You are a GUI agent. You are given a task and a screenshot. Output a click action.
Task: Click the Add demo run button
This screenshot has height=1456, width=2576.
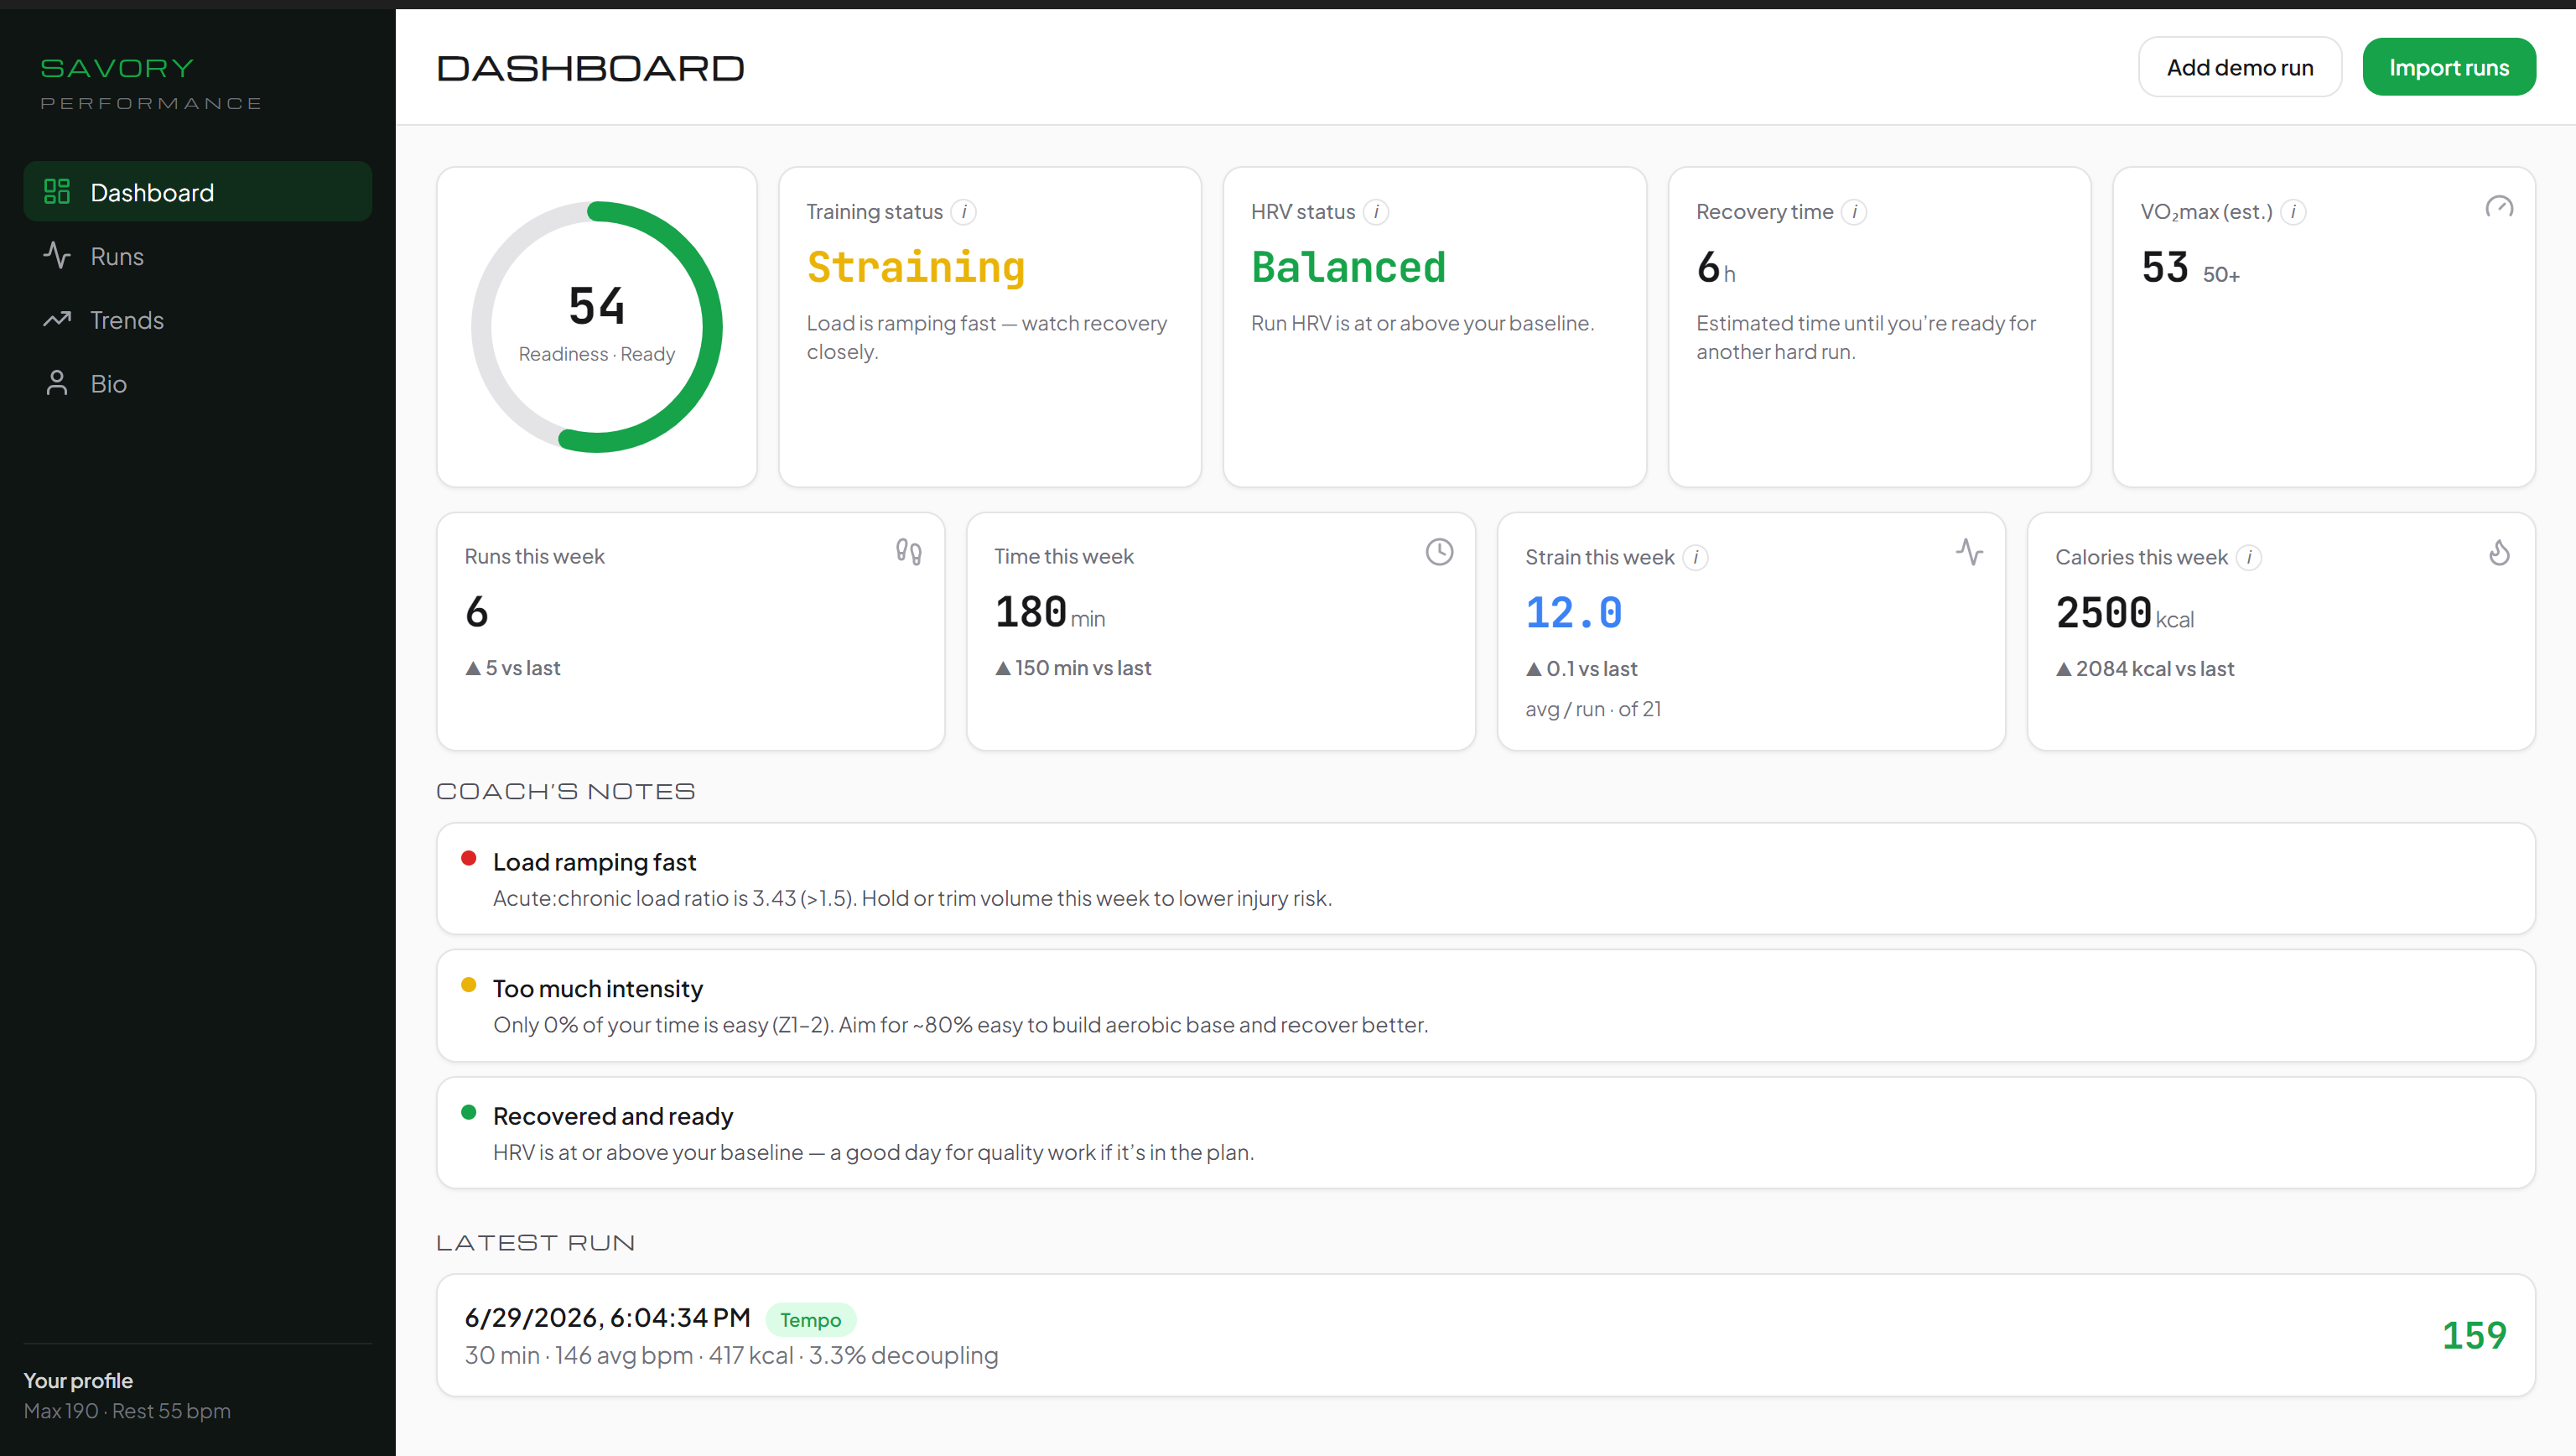coord(2240,67)
